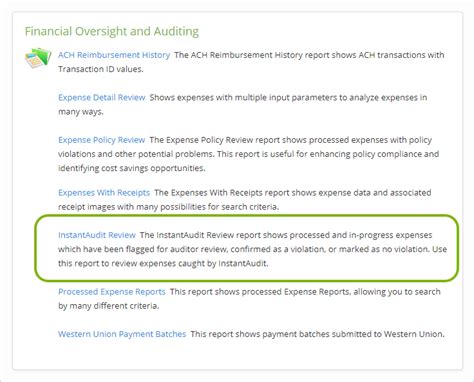Open the Expense Detail Review report
Viewport: 474px width, 382px height.
click(102, 97)
